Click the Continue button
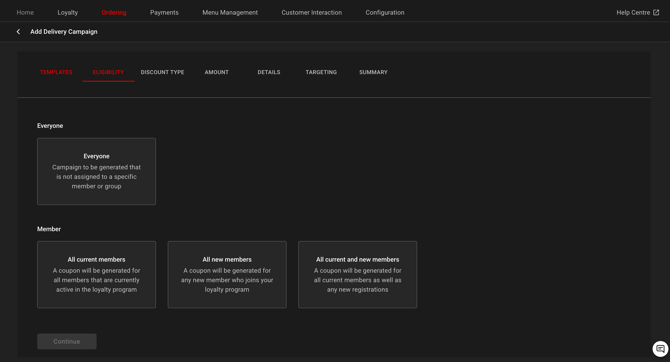Screen dimensions: 670x362 click(x=67, y=341)
